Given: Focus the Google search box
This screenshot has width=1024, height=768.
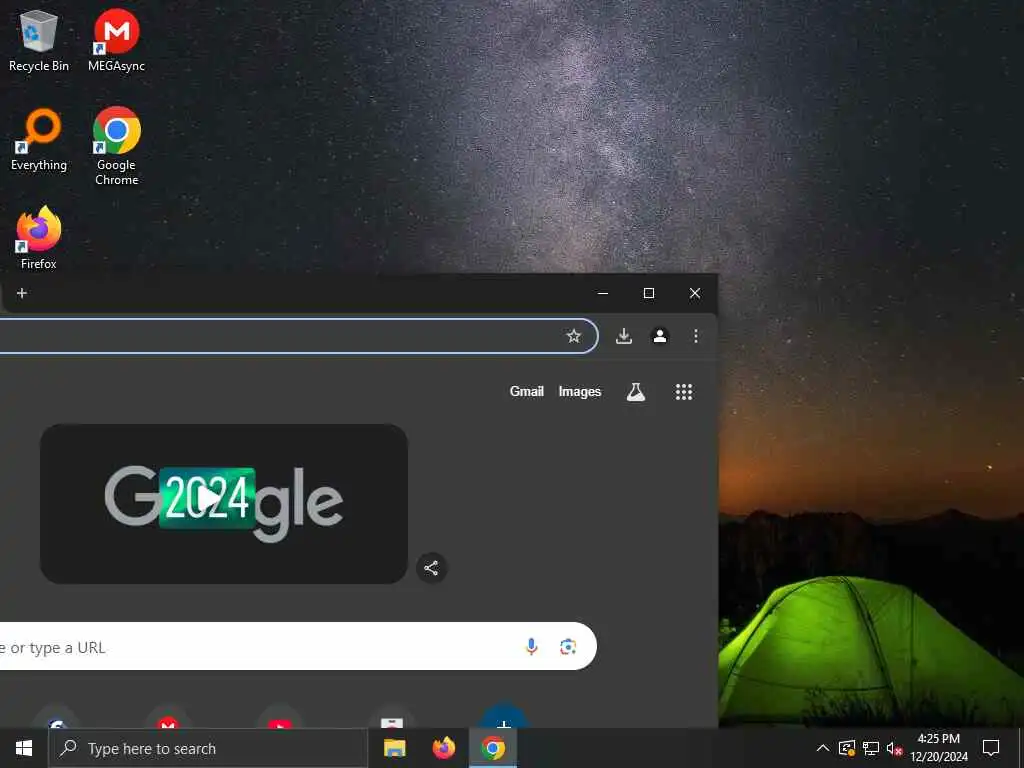Looking at the screenshot, I should pyautogui.click(x=298, y=646).
